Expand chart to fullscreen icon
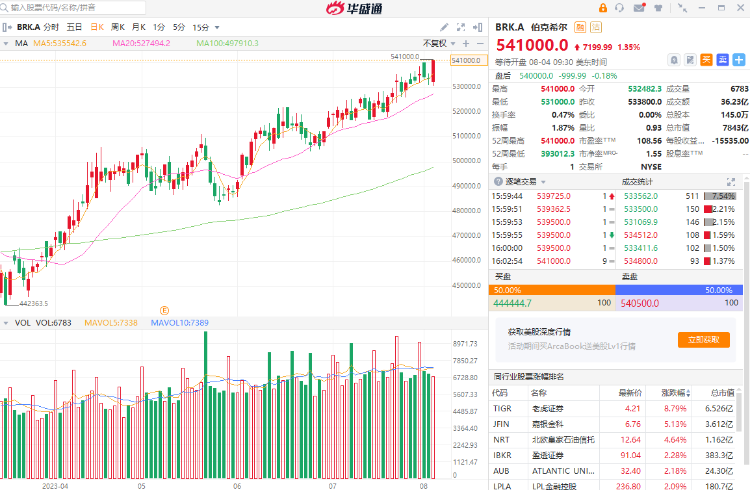750x490 pixels. (461, 27)
